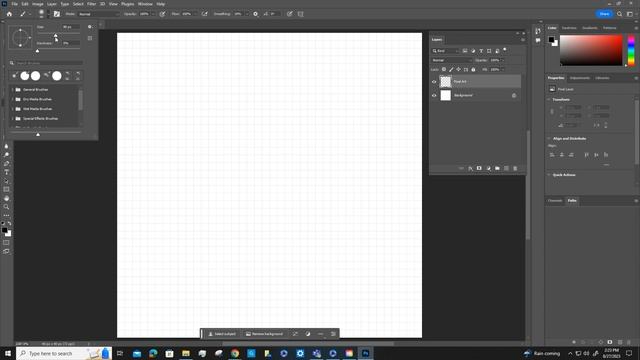This screenshot has height=360, width=640.
Task: Toggle pressure for opacity icon
Action: (x=162, y=14)
